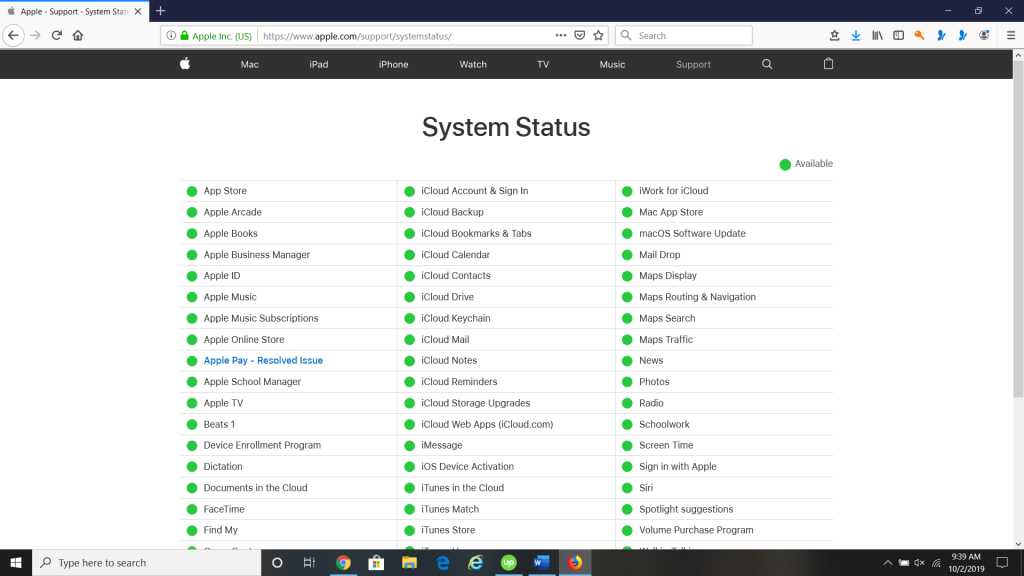
Task: Open the Apple Pay - Resolved Issue link
Action: pos(263,360)
